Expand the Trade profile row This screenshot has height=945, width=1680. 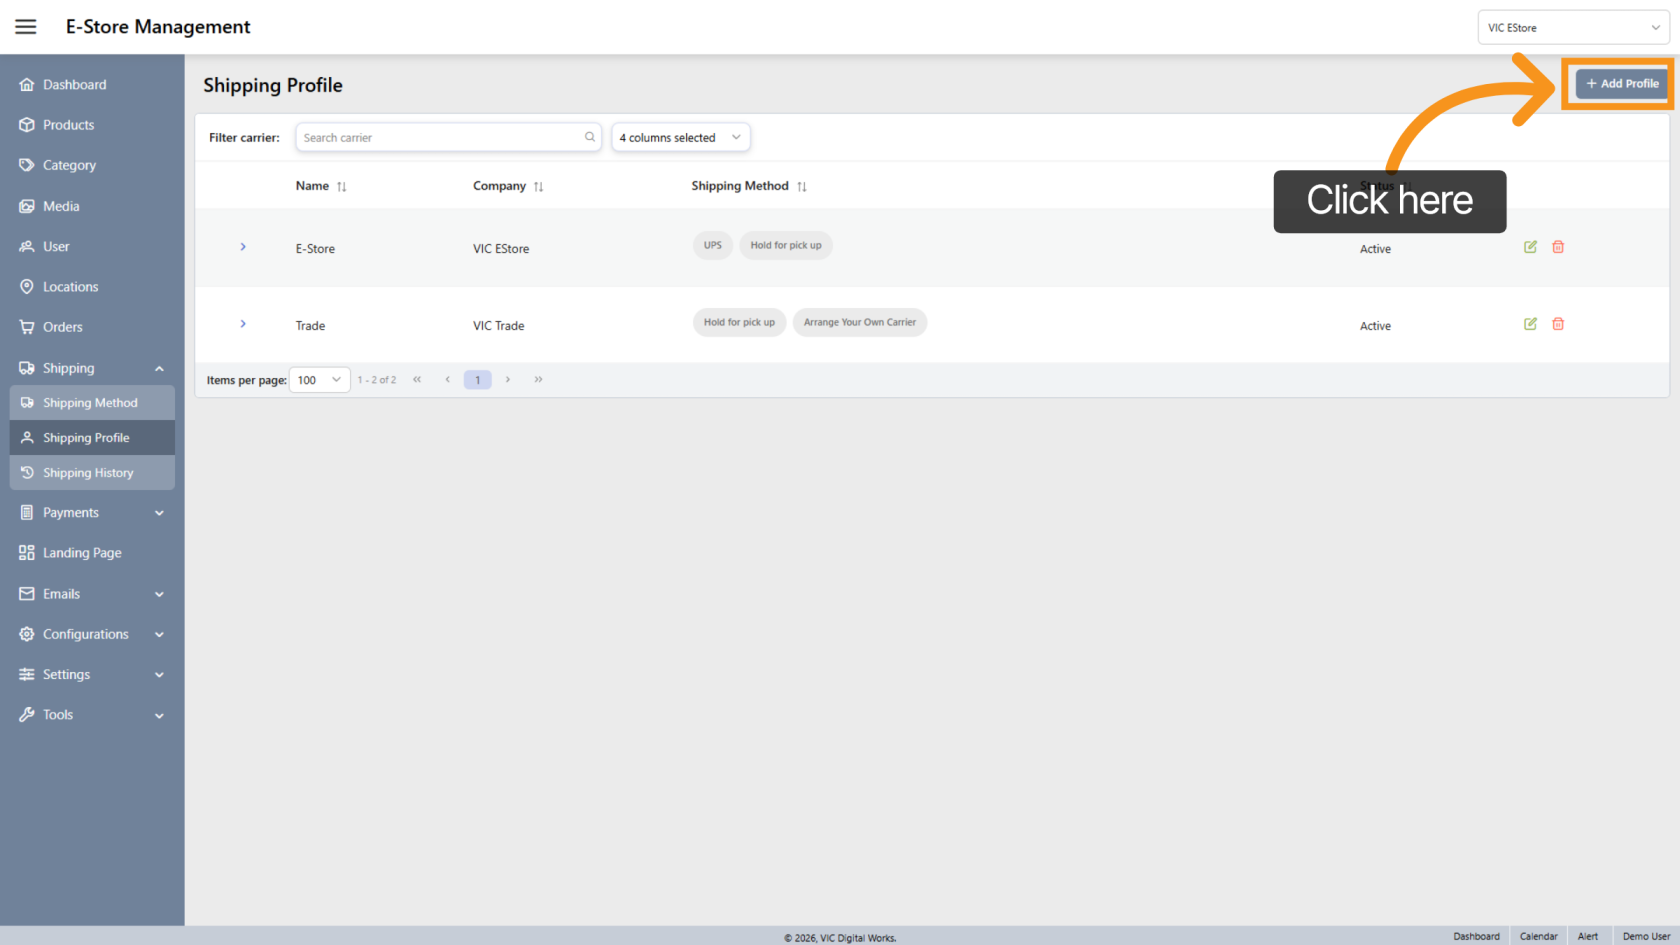[243, 324]
